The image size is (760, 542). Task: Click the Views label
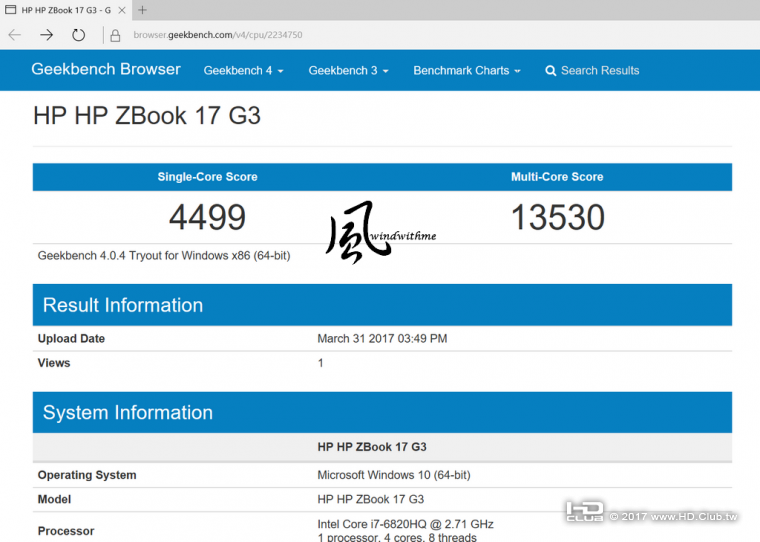pyautogui.click(x=54, y=363)
